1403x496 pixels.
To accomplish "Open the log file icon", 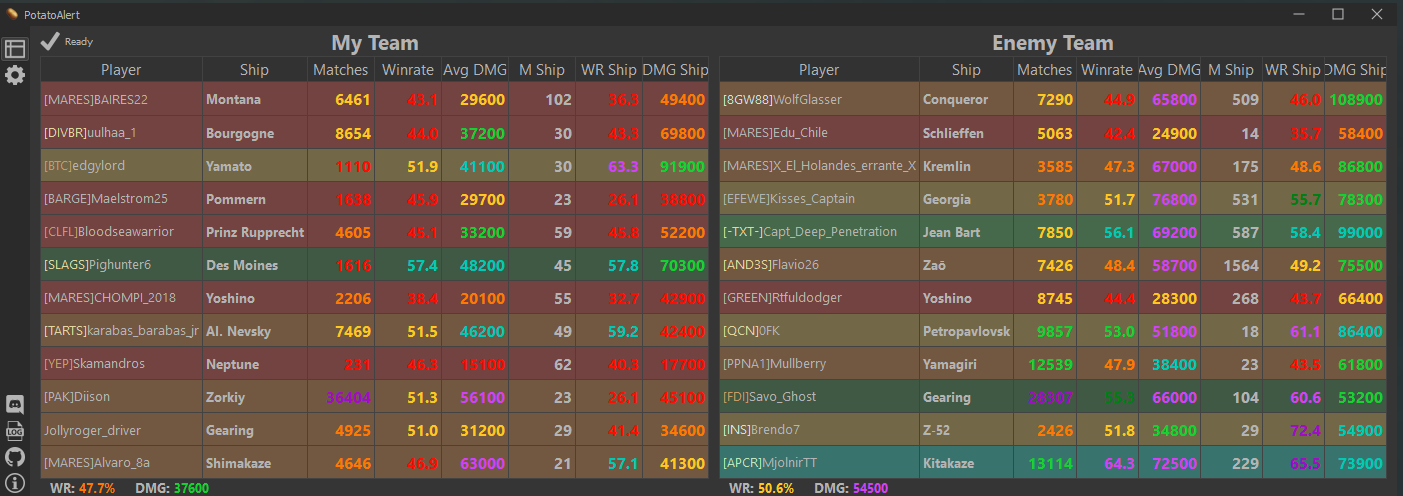I will (15, 431).
